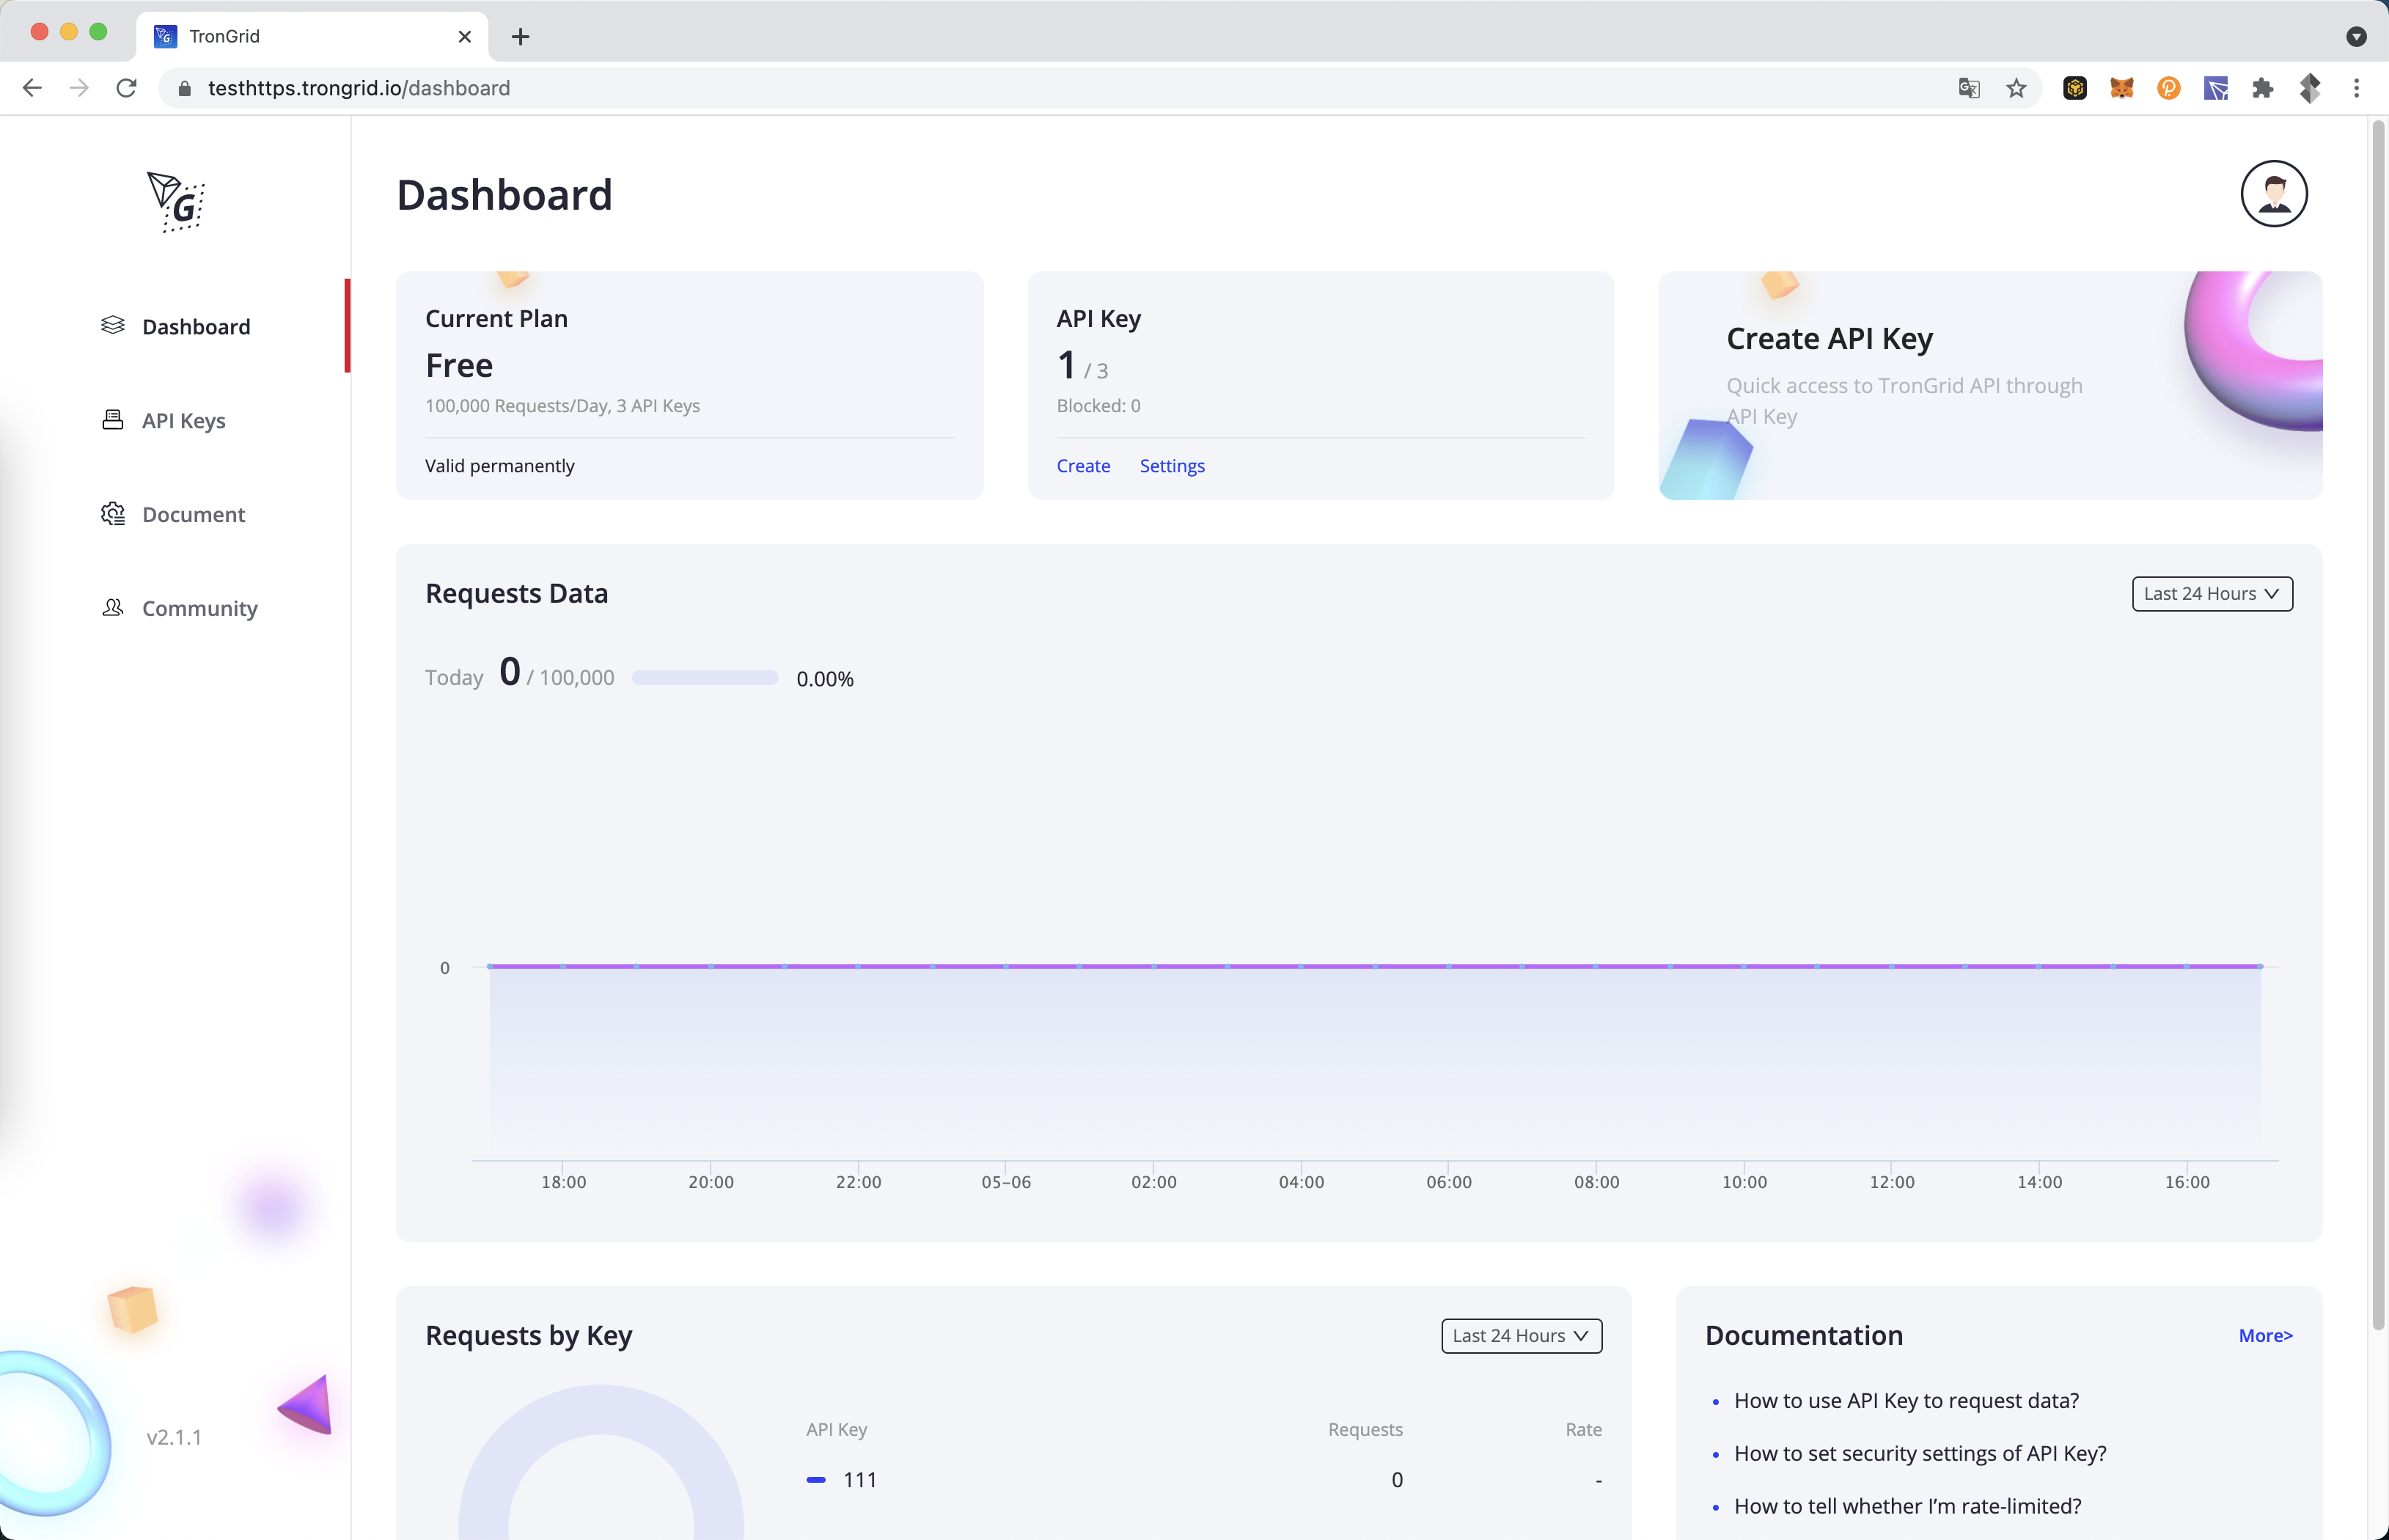Viewport: 2389px width, 1540px height.
Task: Click the today's request usage progress bar
Action: (705, 678)
